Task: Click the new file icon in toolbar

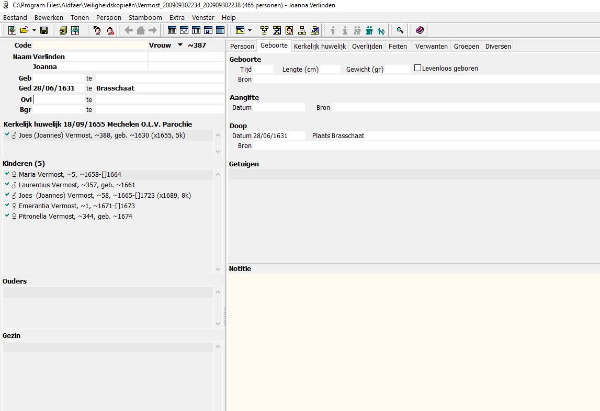Action: [10, 31]
